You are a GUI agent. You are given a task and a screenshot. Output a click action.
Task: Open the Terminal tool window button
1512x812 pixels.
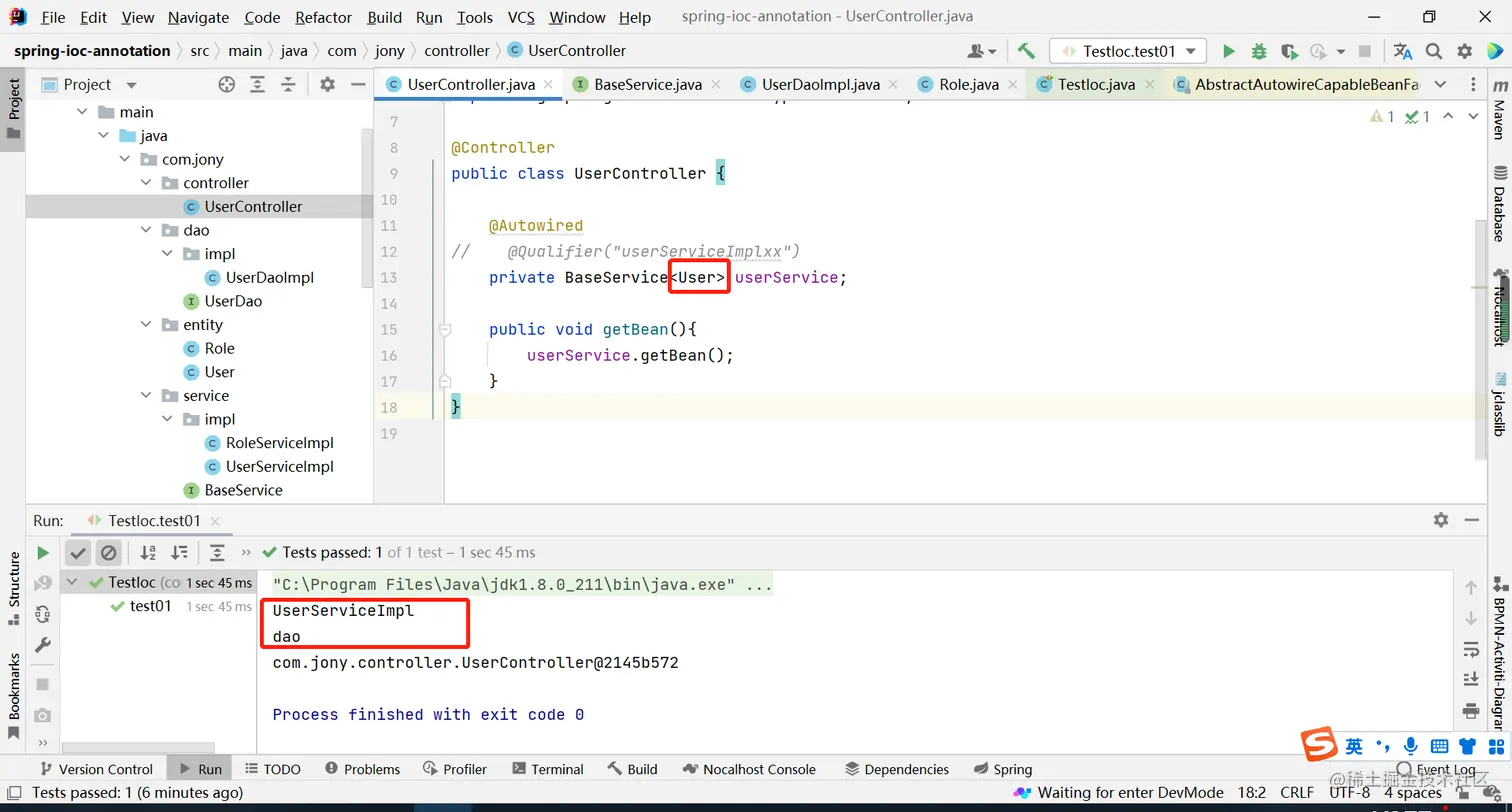click(548, 769)
